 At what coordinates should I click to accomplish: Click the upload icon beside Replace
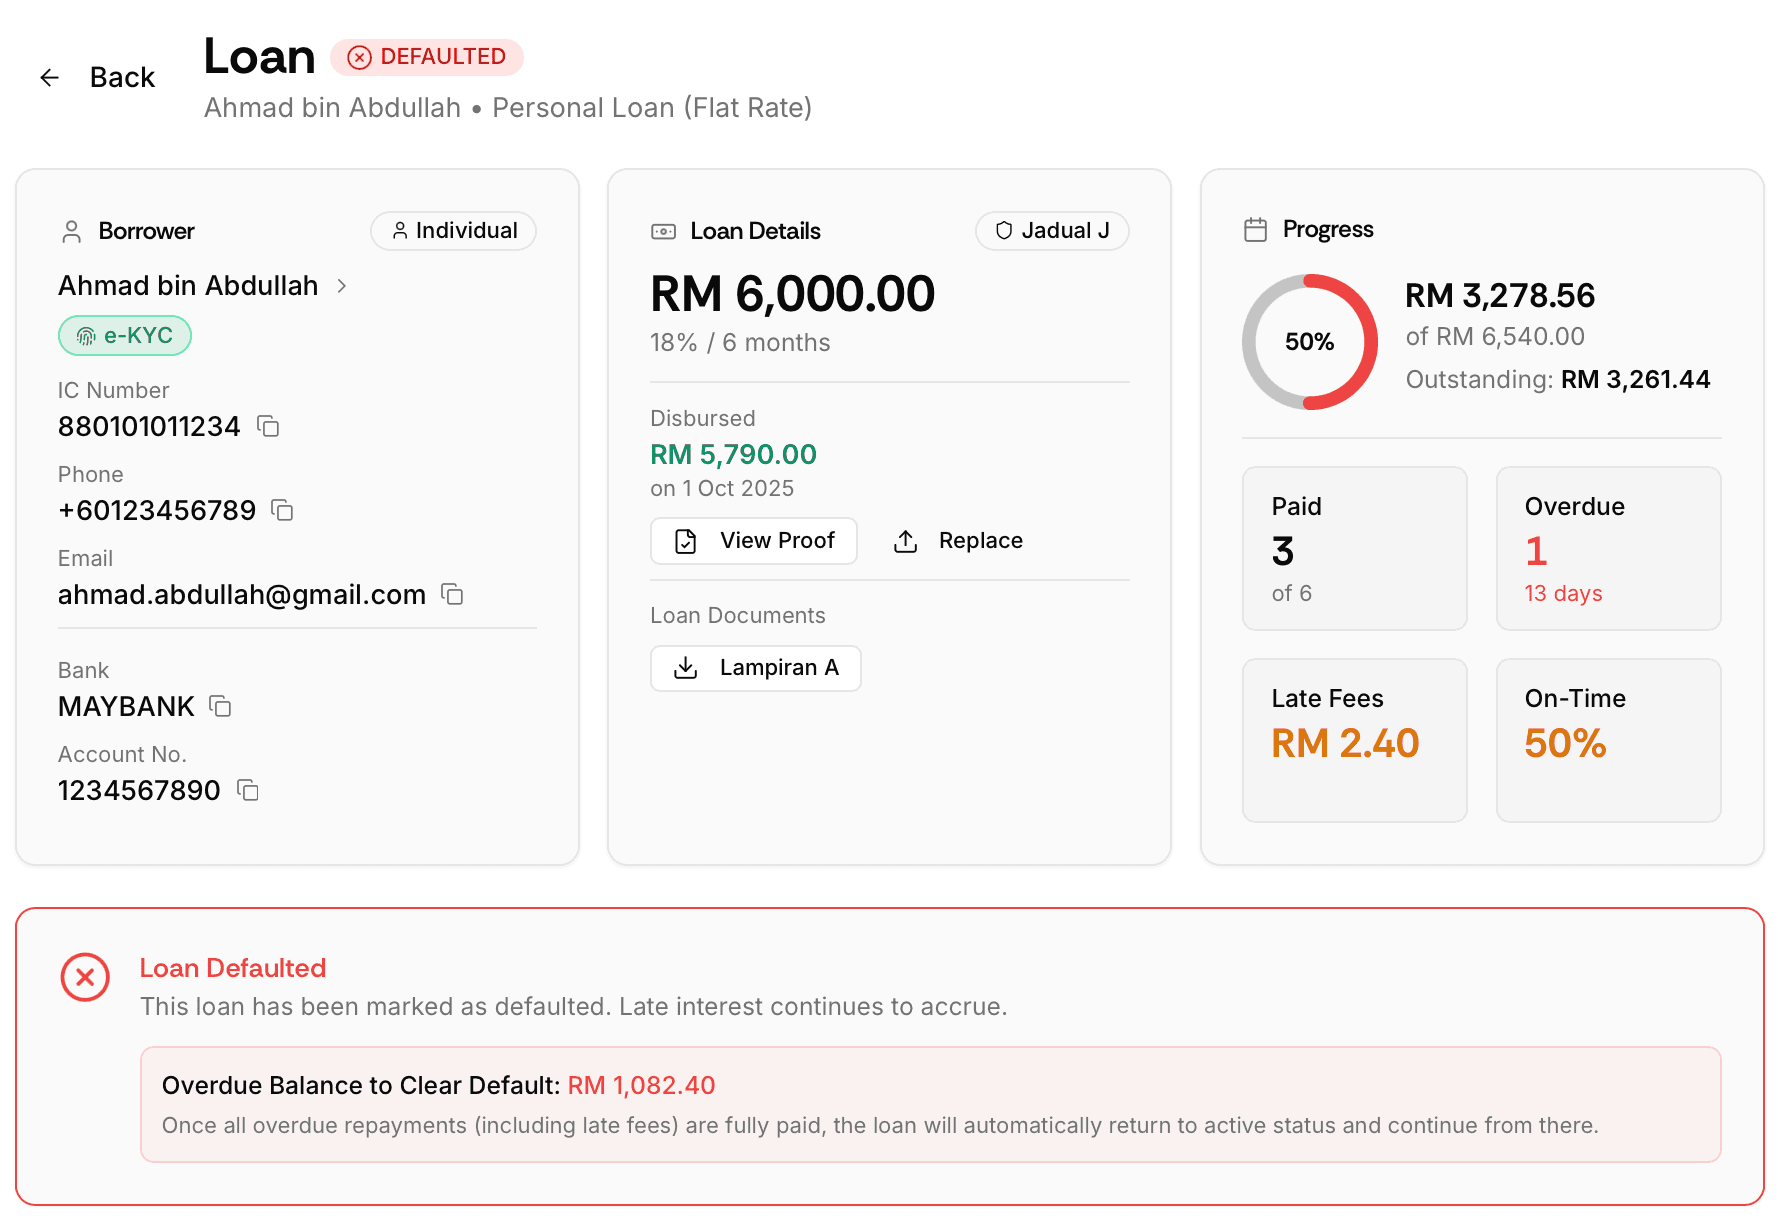point(905,540)
